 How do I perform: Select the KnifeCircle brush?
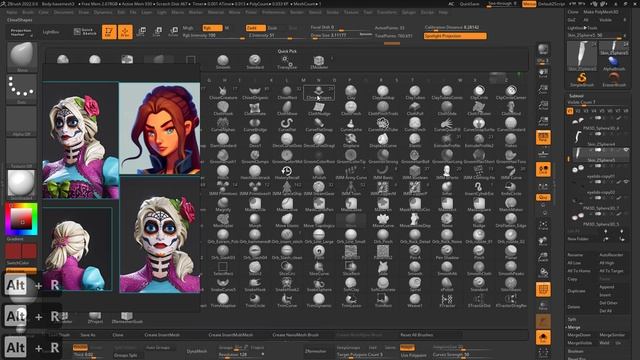click(511, 189)
